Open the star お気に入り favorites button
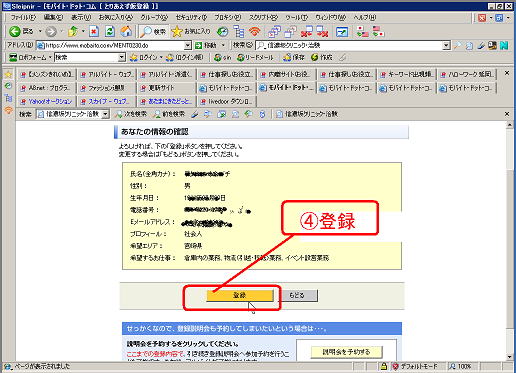This screenshot has height=373, width=516. (190, 32)
